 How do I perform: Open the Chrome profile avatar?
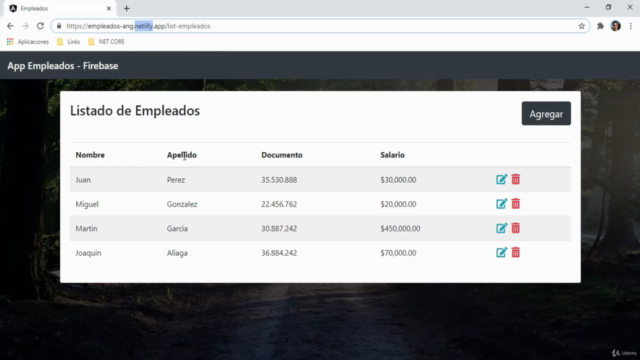[x=616, y=26]
